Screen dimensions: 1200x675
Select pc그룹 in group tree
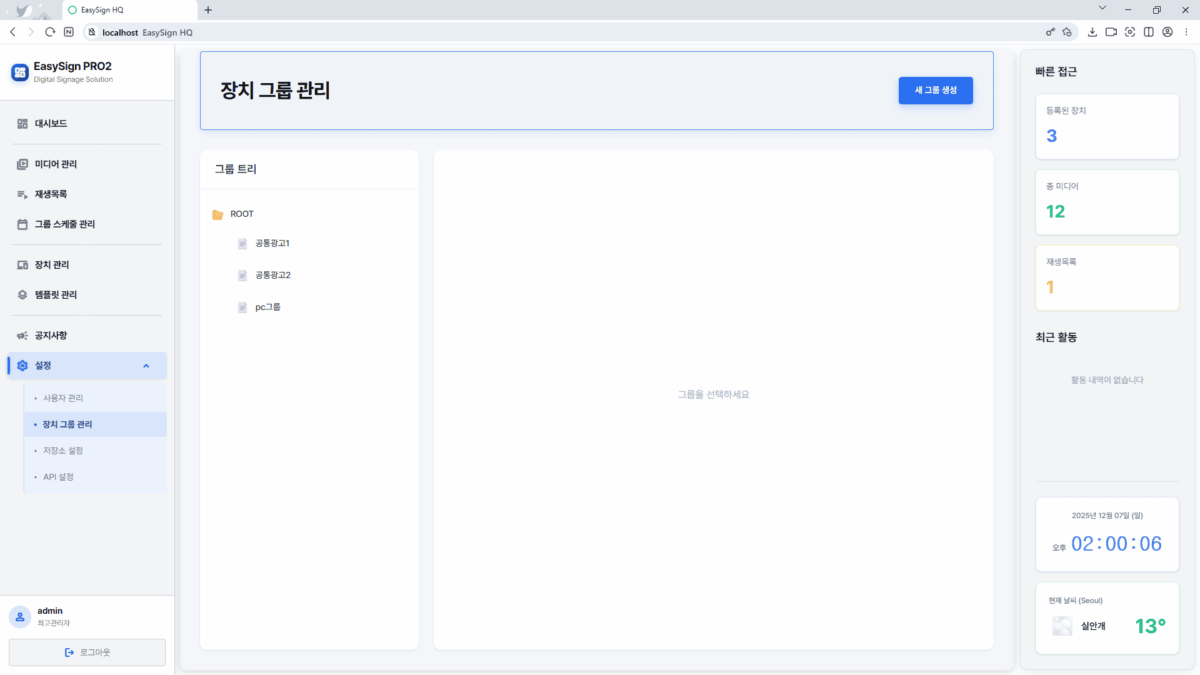point(267,307)
